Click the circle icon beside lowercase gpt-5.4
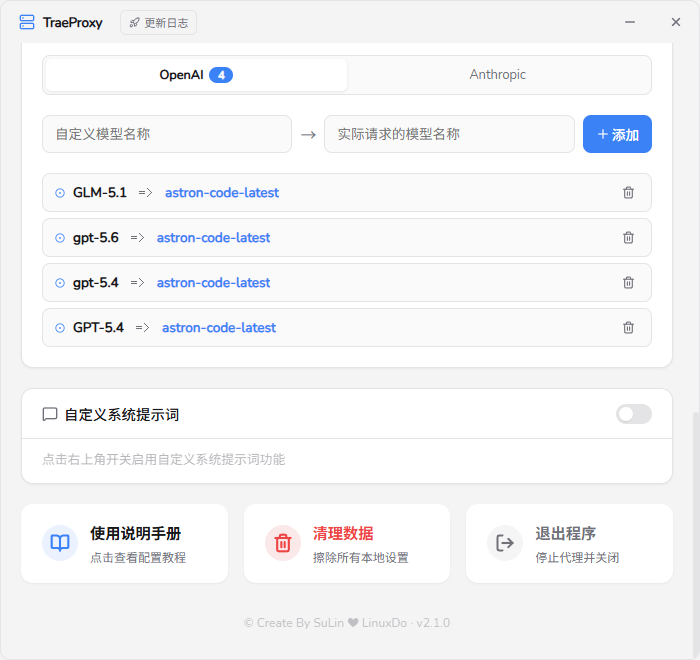The image size is (700, 660). point(60,283)
